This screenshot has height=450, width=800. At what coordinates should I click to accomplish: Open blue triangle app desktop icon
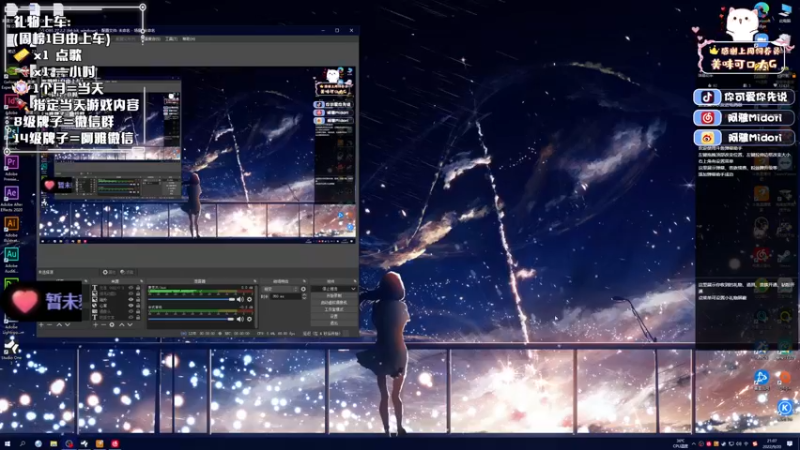tap(761, 378)
